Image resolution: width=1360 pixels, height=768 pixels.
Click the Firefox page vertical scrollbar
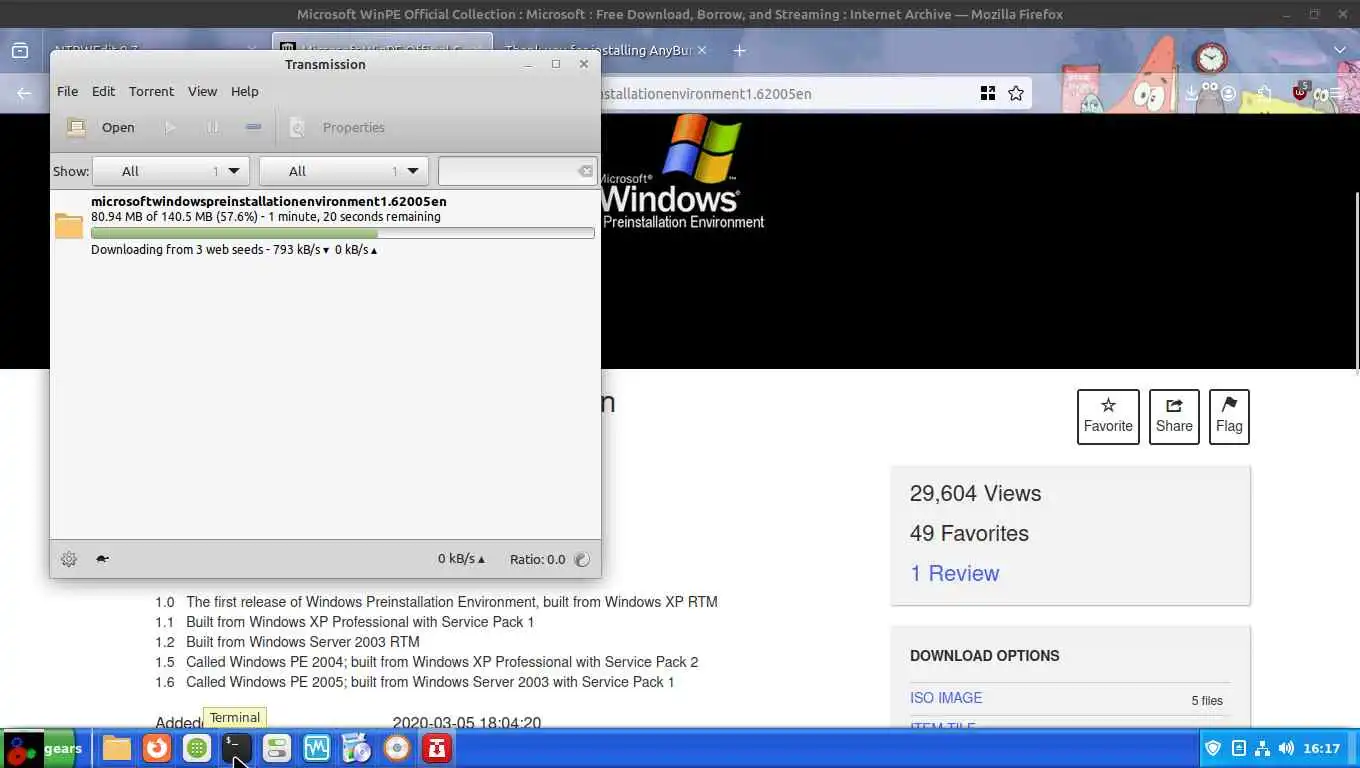pos(1355,283)
